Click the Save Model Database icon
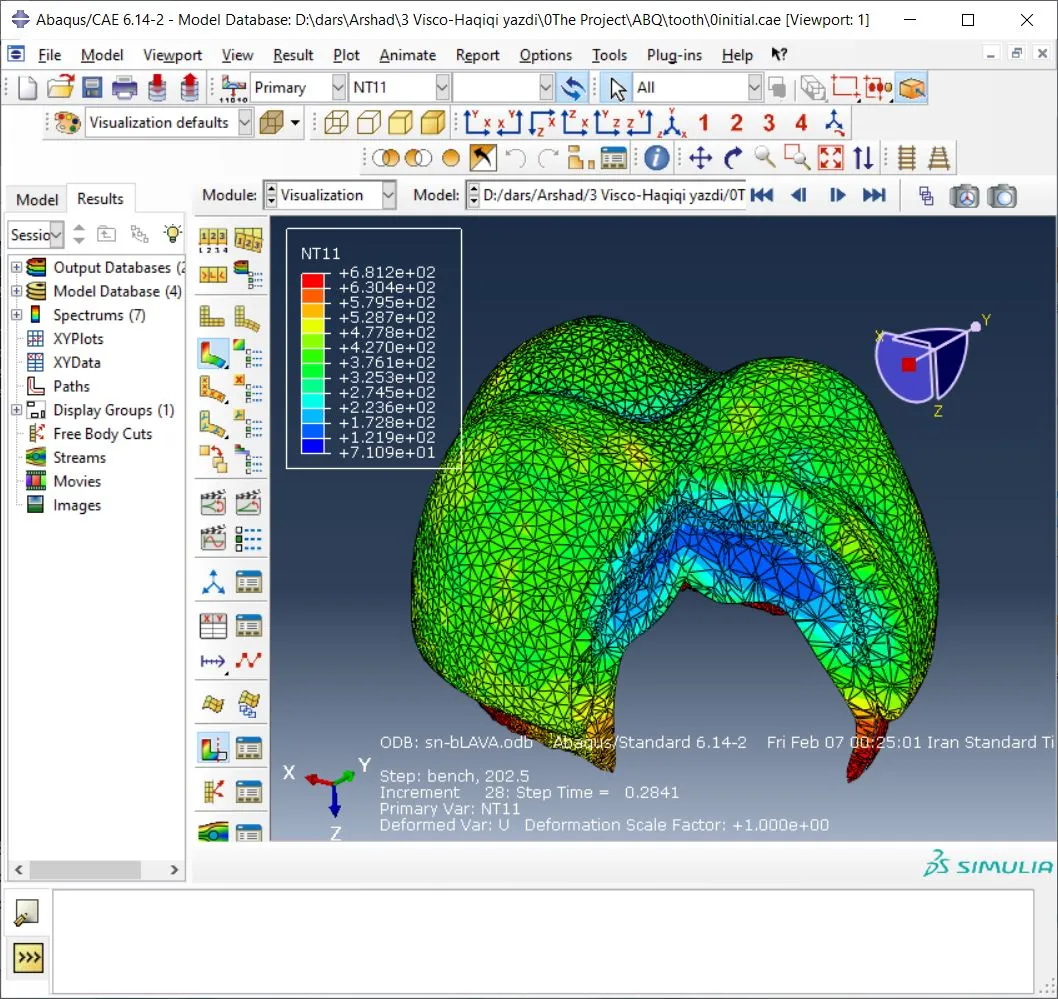Viewport: 1058px width, 999px height. (93, 88)
